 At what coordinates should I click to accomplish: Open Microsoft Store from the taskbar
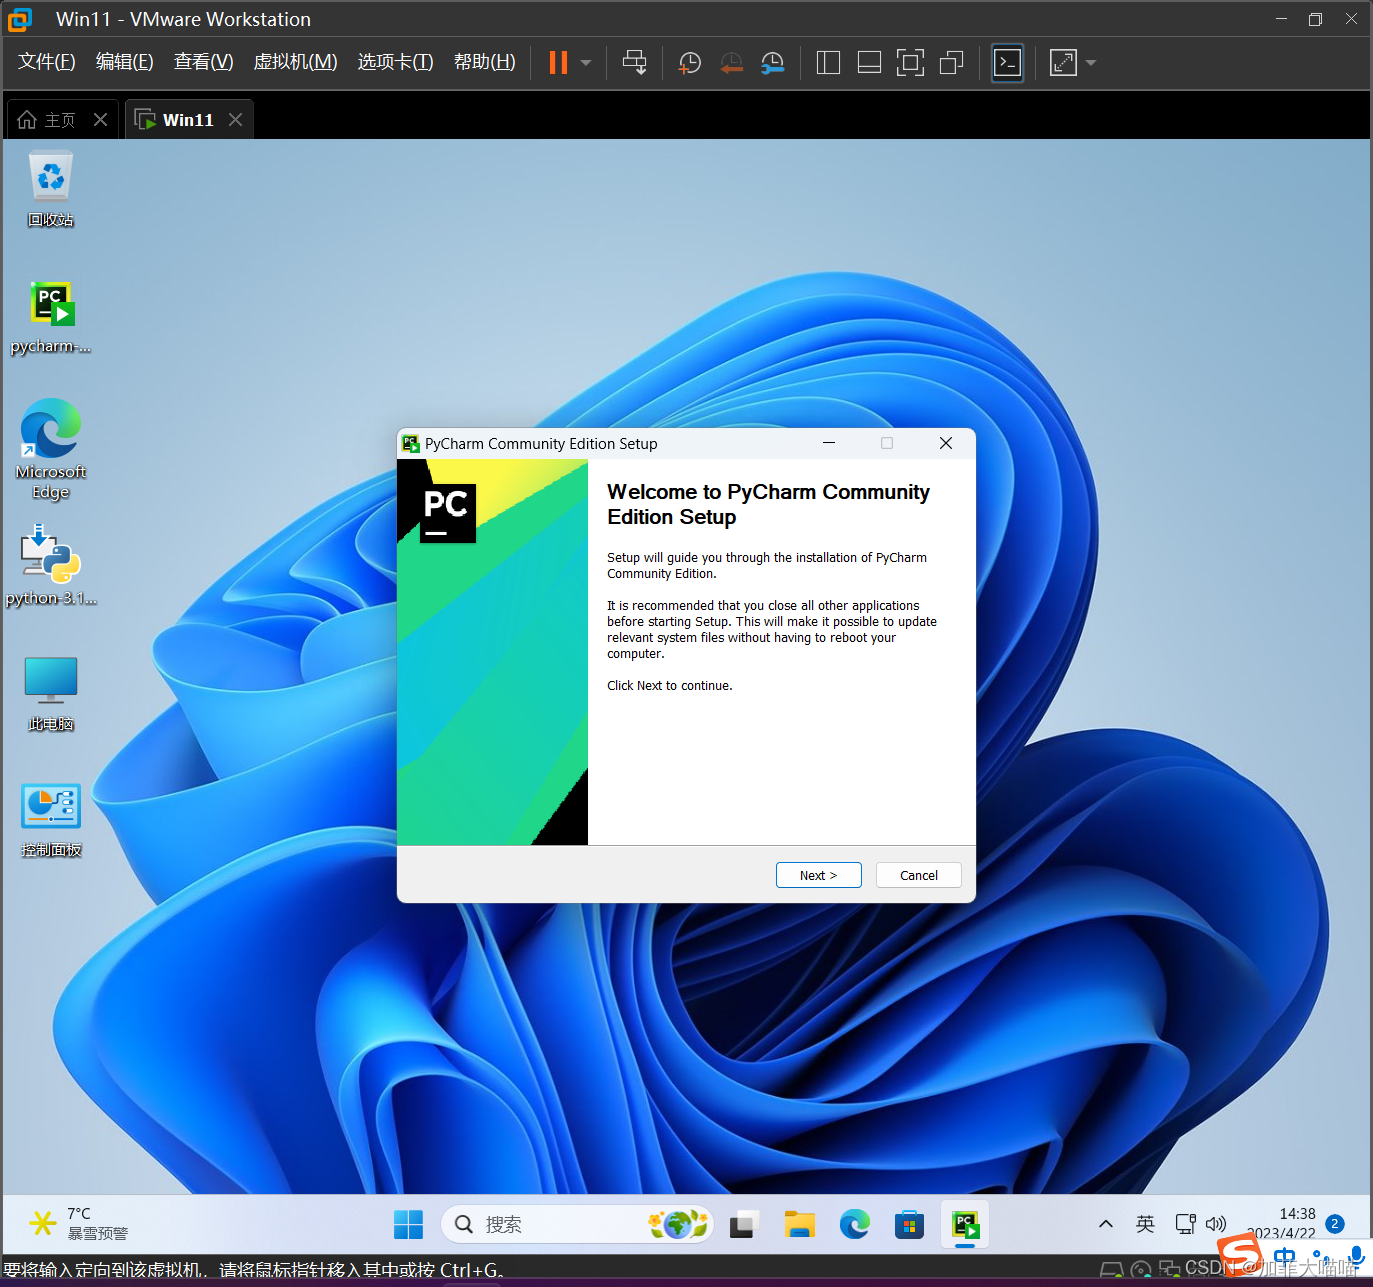(x=909, y=1224)
